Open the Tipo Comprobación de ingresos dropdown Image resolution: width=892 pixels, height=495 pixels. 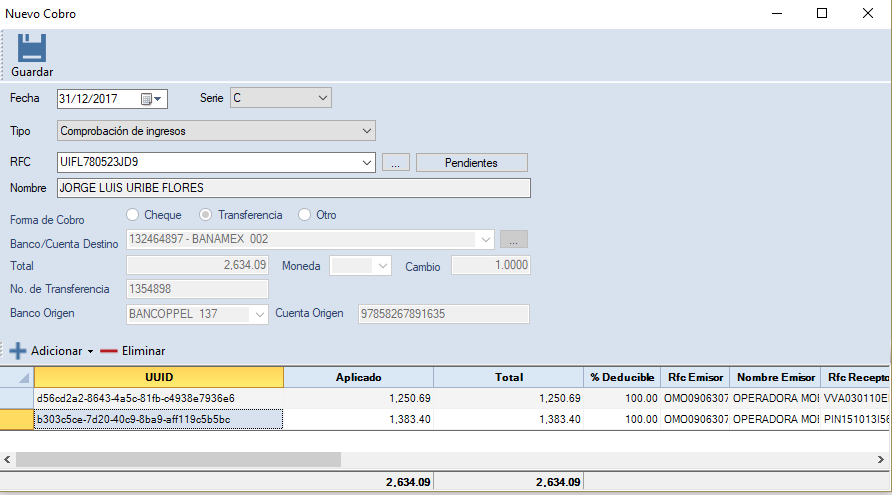pyautogui.click(x=366, y=131)
